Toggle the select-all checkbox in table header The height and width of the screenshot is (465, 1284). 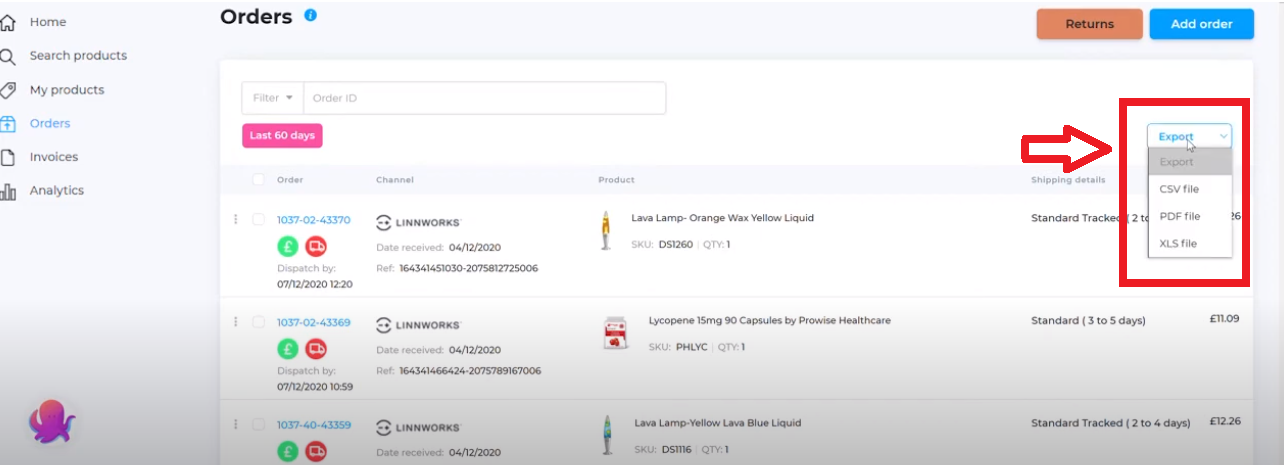point(259,180)
